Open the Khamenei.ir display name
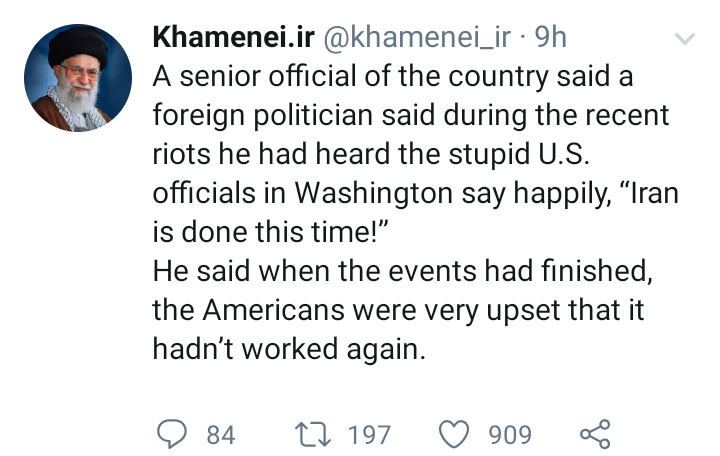 point(234,37)
